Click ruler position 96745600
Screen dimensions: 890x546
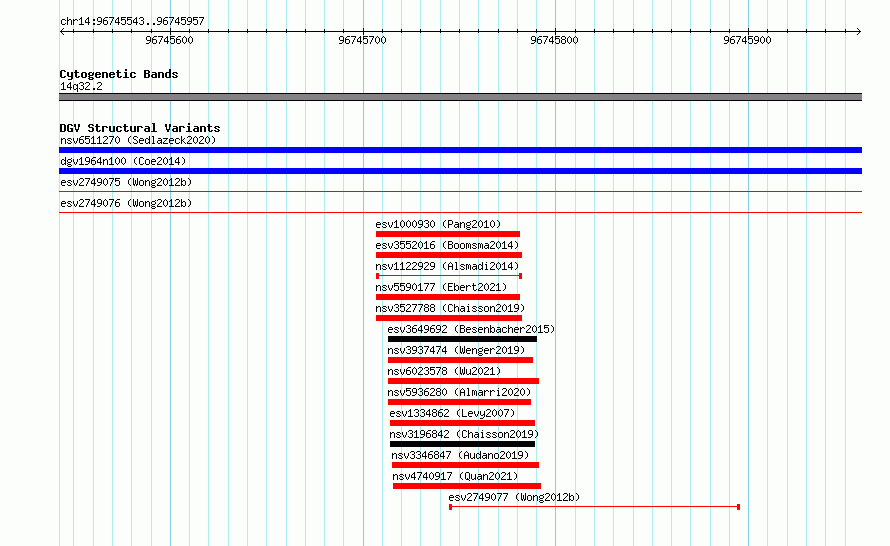(x=169, y=40)
